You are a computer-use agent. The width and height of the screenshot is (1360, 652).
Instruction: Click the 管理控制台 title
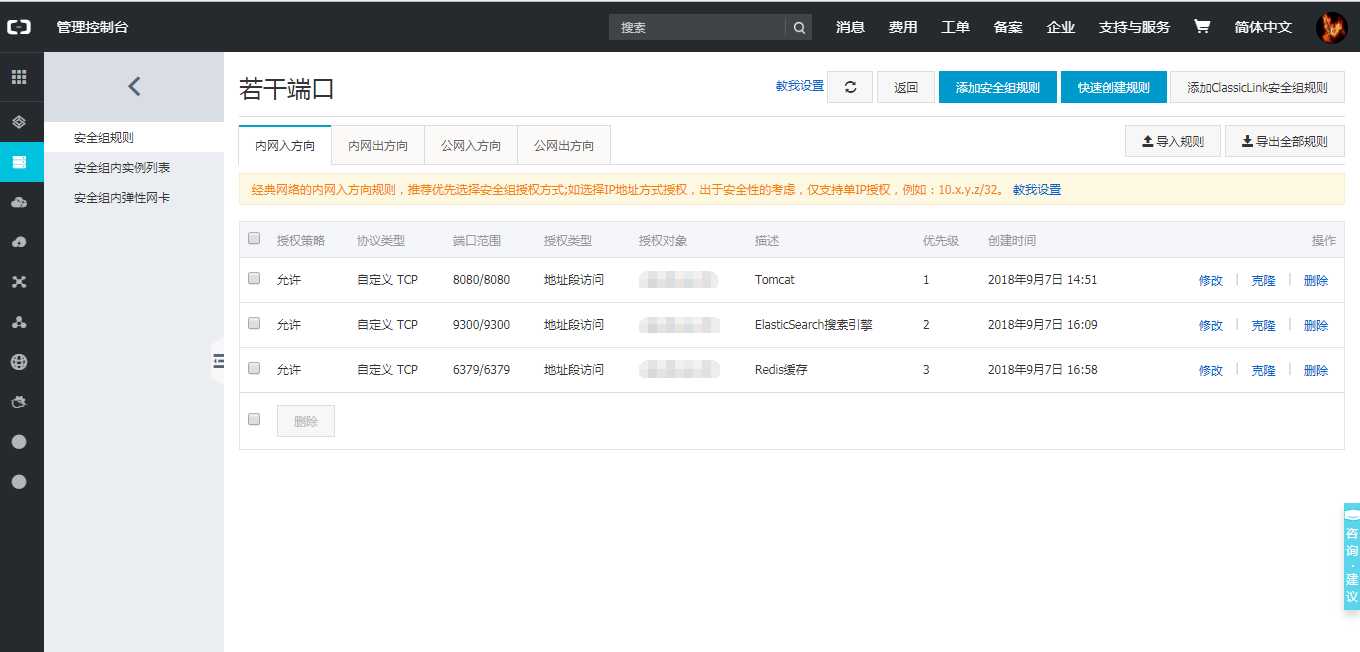[x=93, y=27]
